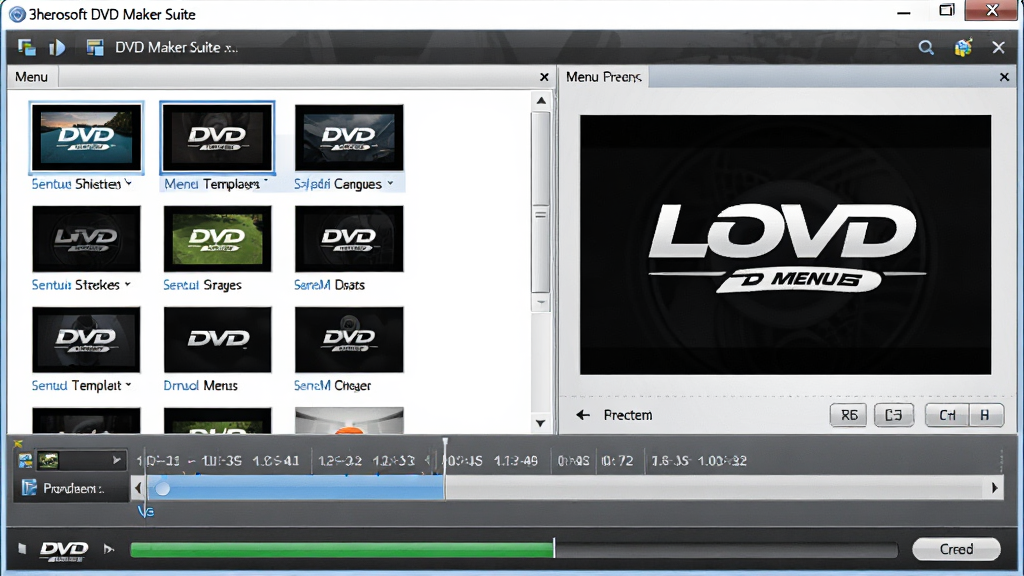Click the stop icon in bottom bar

22,549
